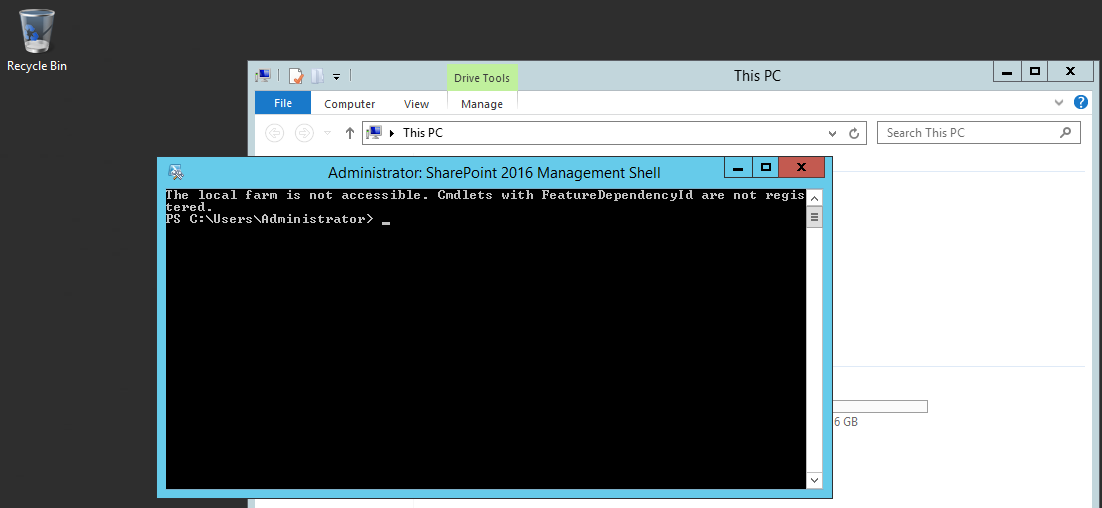
Task: Click the address bar breadcrumb arrow
Action: point(391,133)
